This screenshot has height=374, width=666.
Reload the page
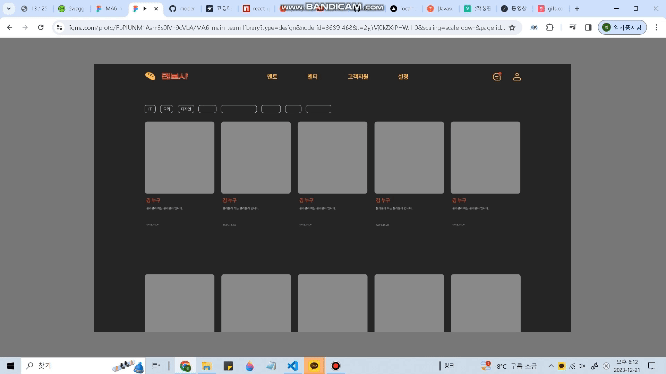pyautogui.click(x=41, y=28)
